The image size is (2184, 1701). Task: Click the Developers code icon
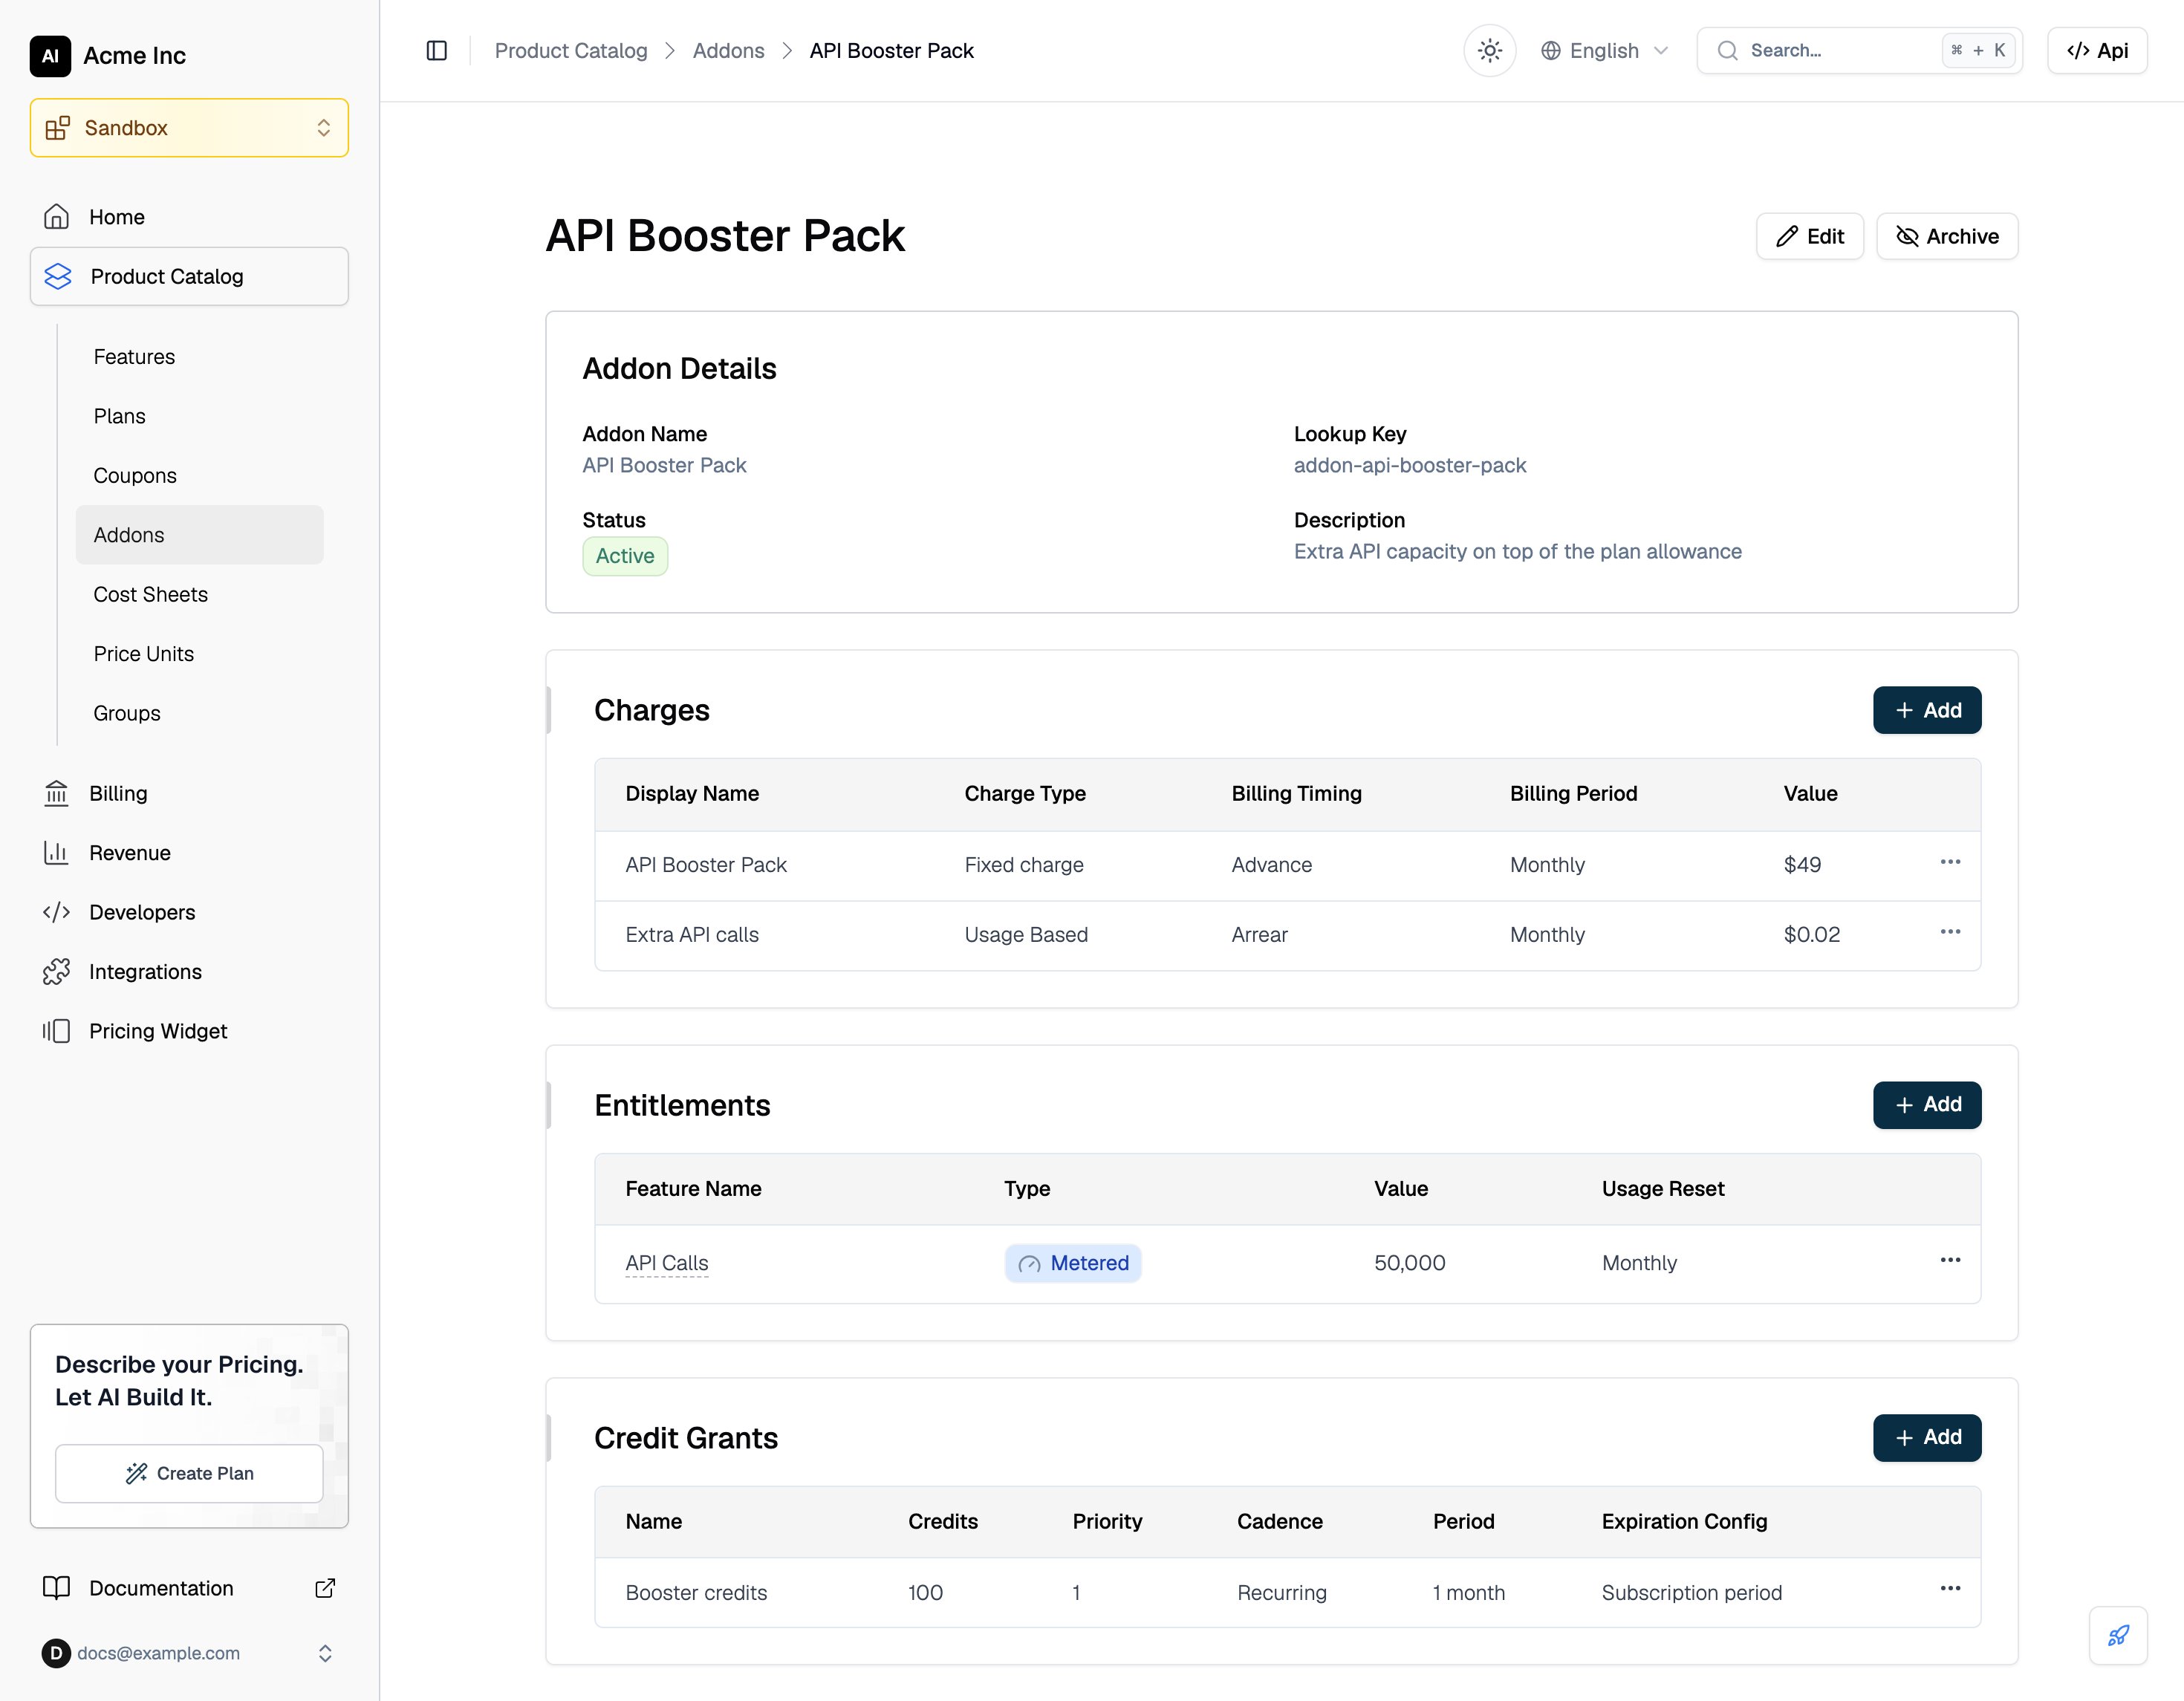(57, 913)
